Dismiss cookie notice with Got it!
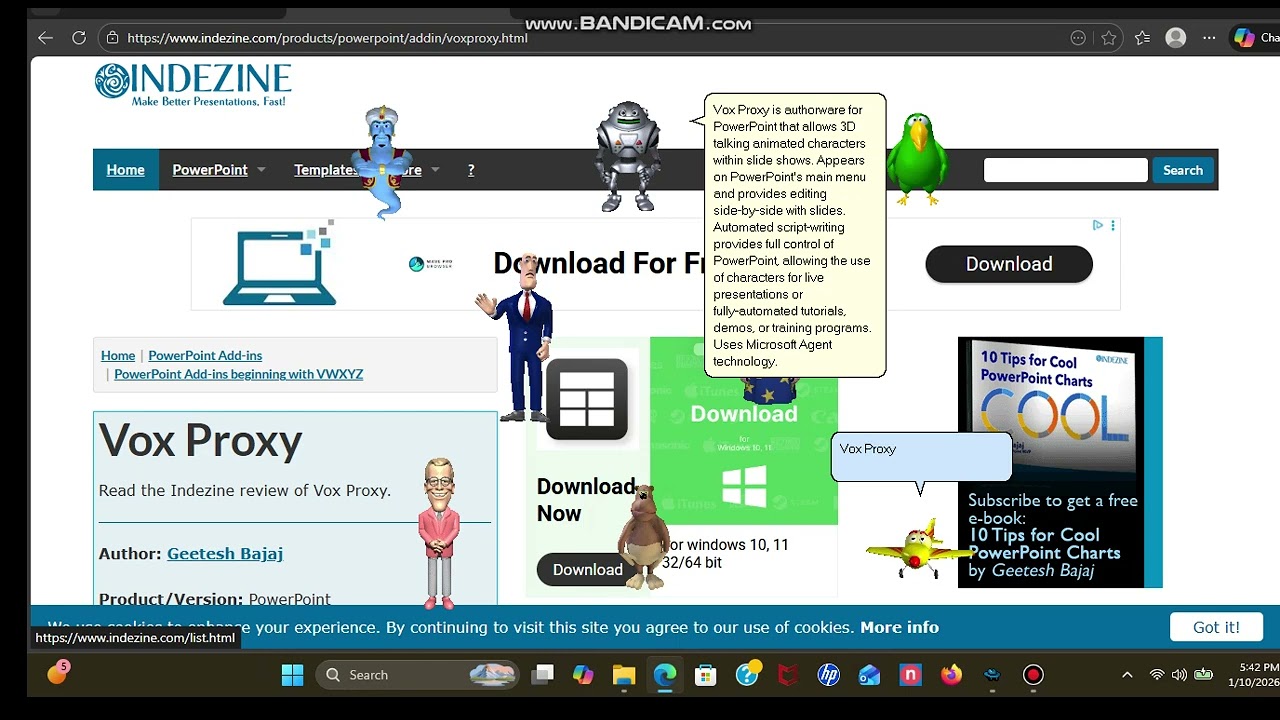 [x=1216, y=627]
